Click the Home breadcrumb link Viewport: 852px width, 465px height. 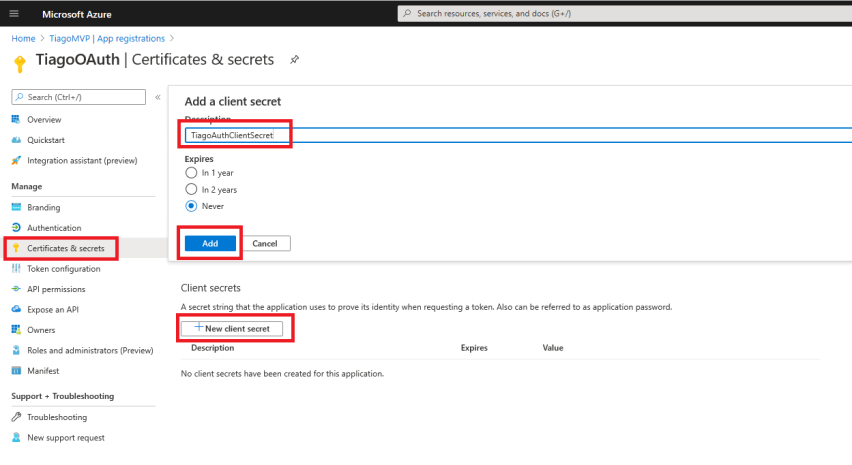pos(22,38)
